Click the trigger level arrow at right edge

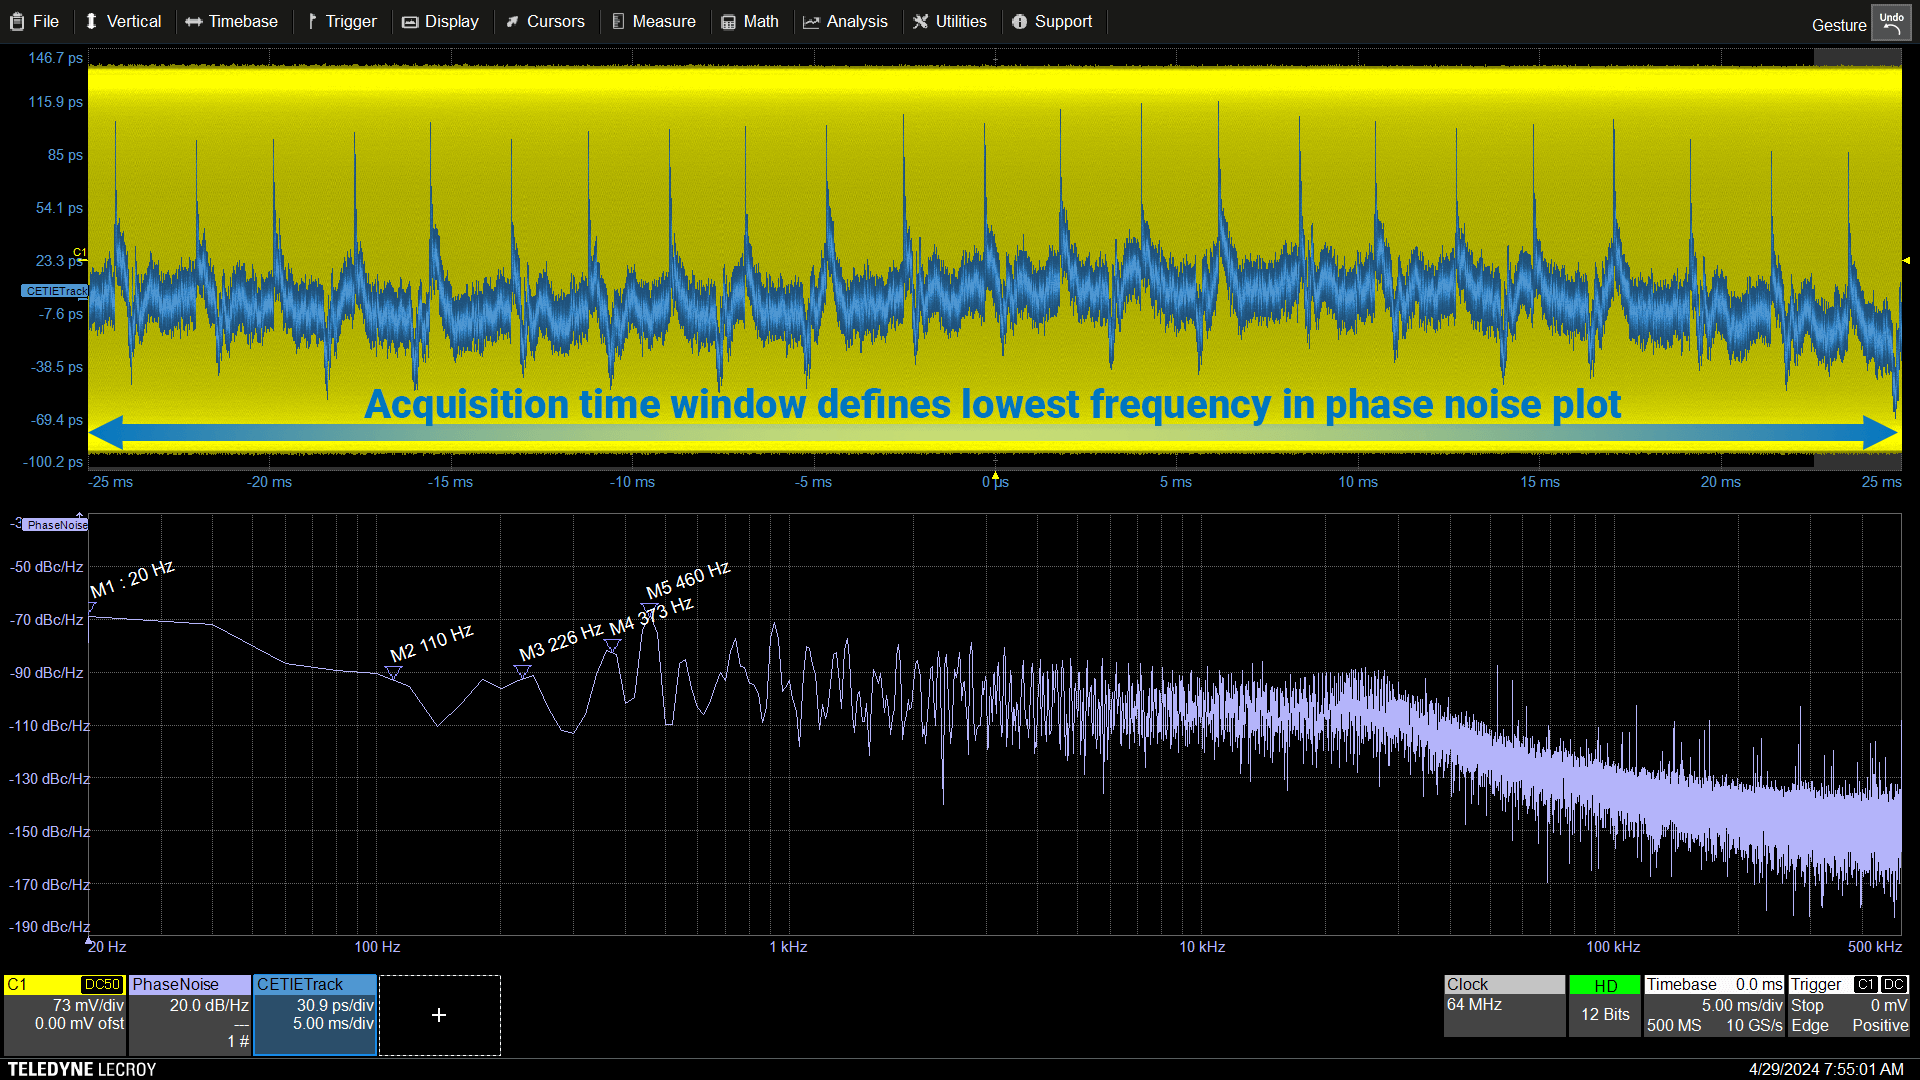click(x=1906, y=261)
